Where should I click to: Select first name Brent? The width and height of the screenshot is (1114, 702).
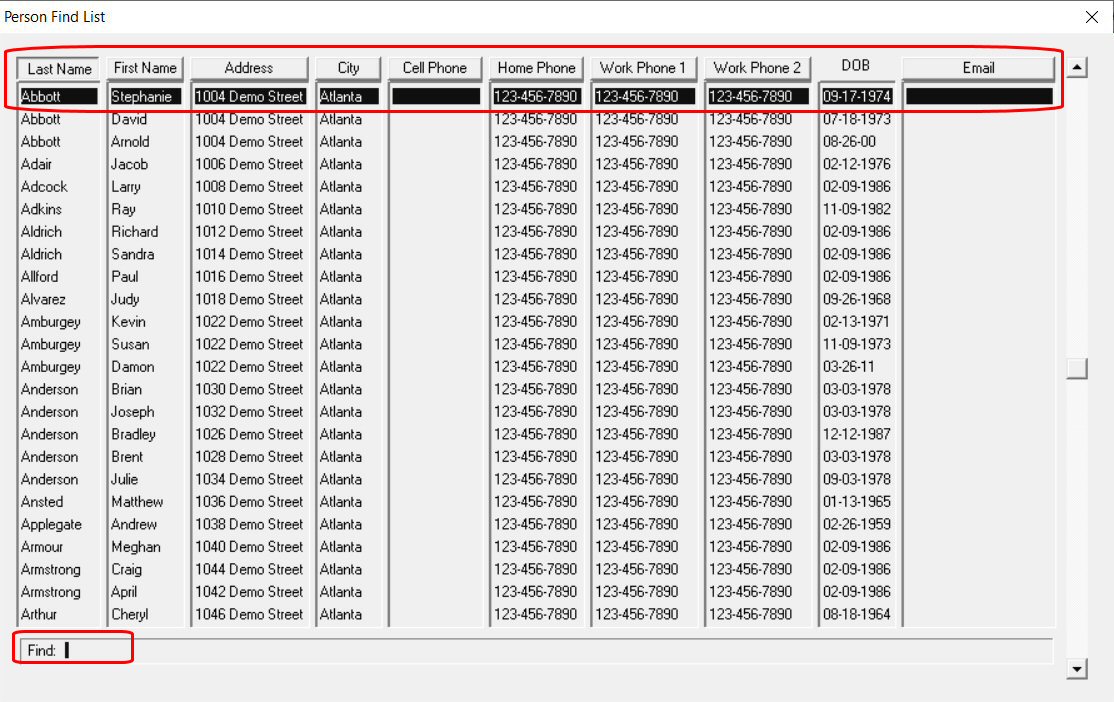click(x=126, y=457)
